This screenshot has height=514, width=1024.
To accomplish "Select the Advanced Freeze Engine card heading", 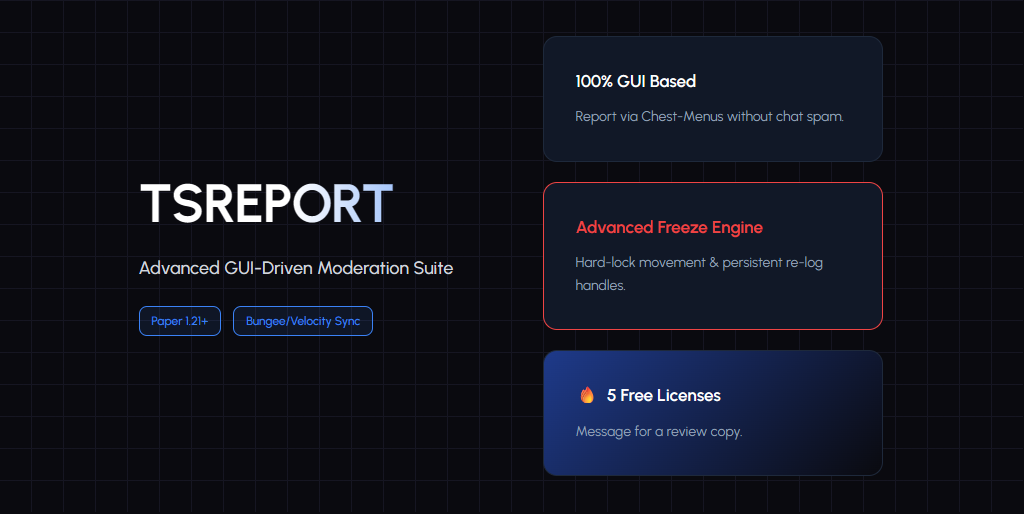I will coord(669,227).
